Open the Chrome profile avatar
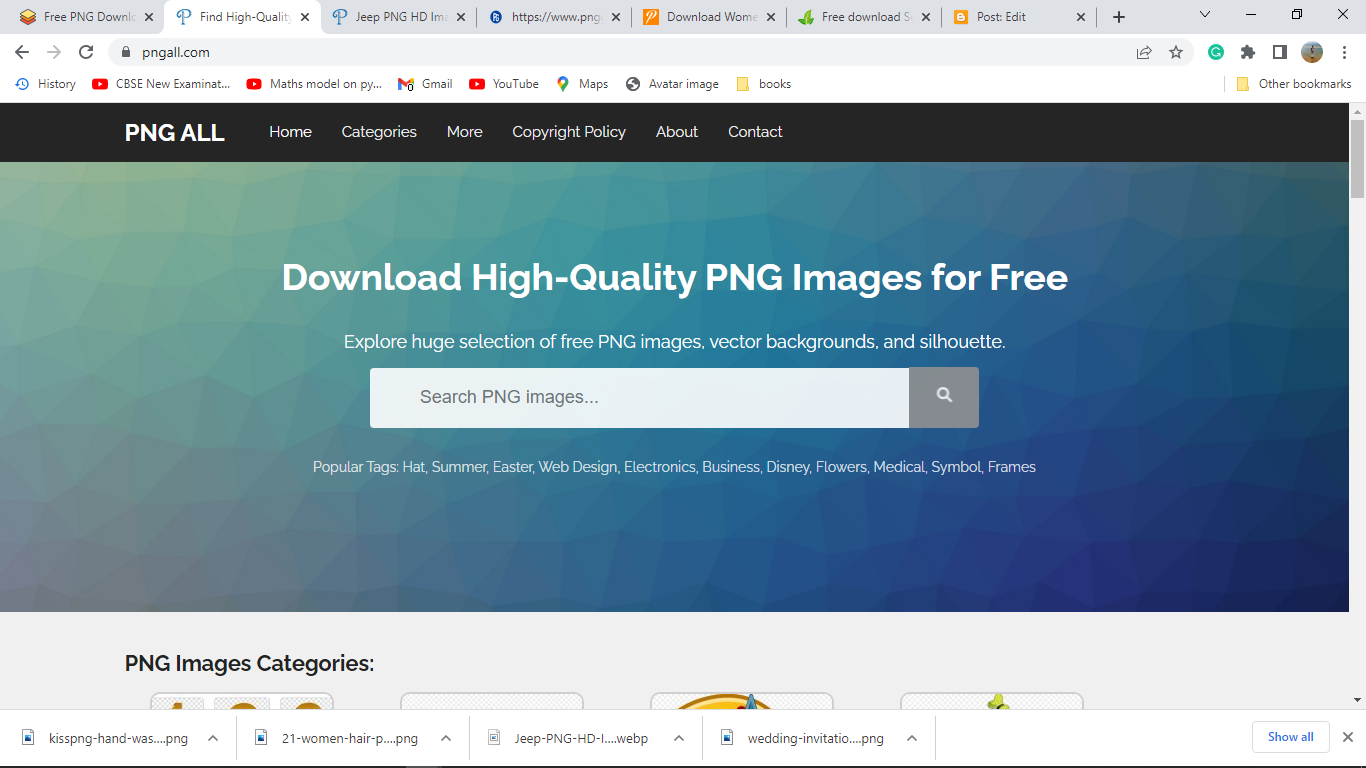This screenshot has width=1366, height=768. [x=1312, y=52]
